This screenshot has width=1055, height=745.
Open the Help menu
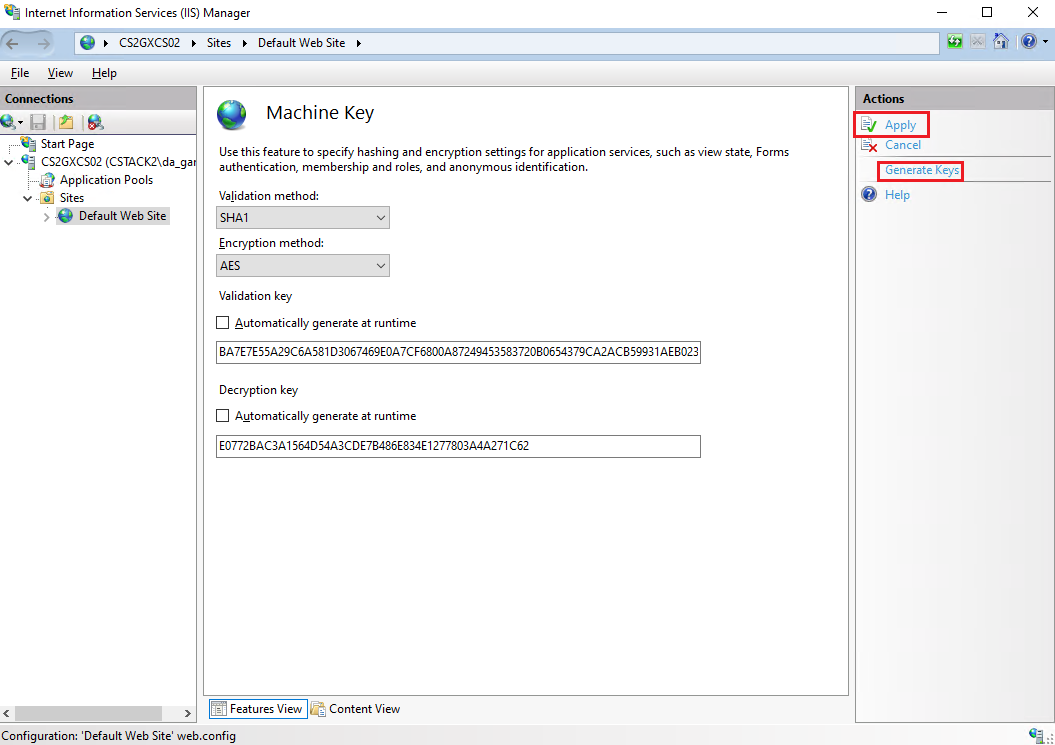coord(104,73)
